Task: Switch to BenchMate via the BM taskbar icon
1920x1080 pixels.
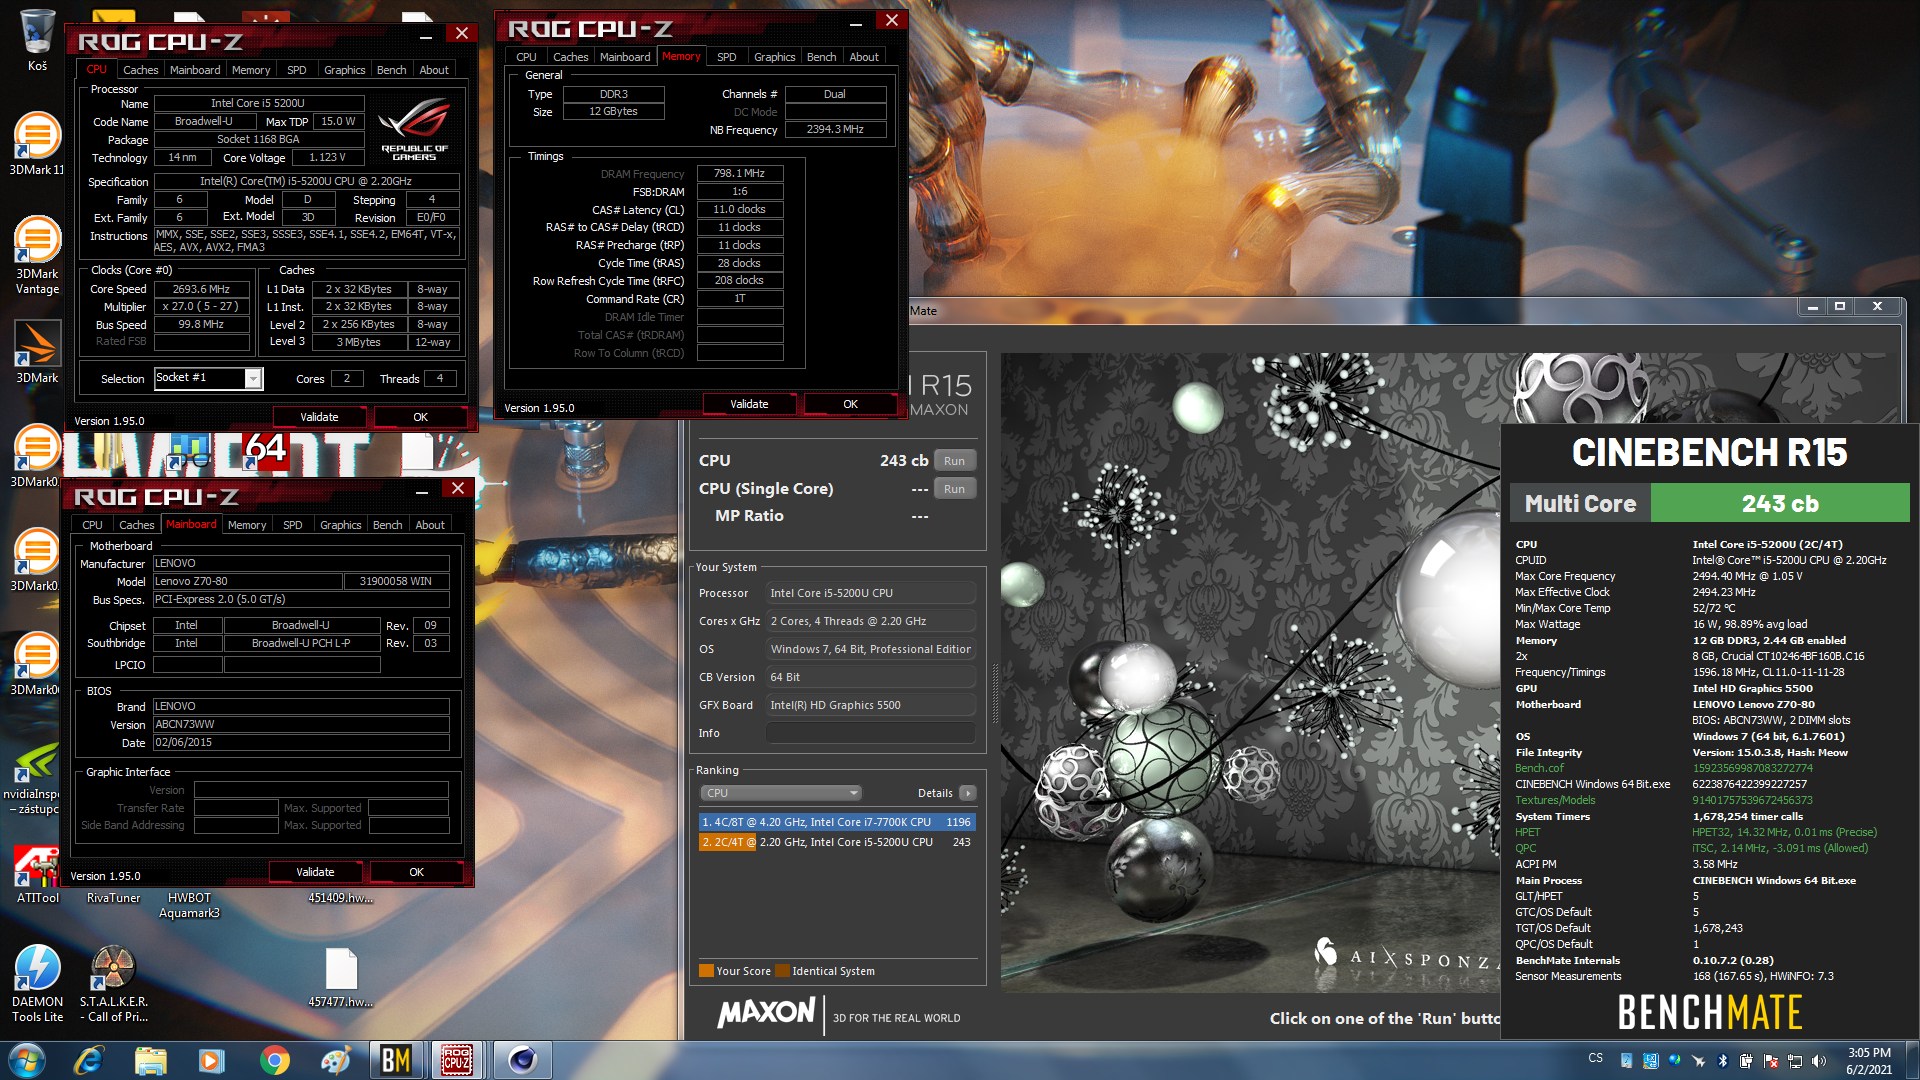Action: 396,1060
